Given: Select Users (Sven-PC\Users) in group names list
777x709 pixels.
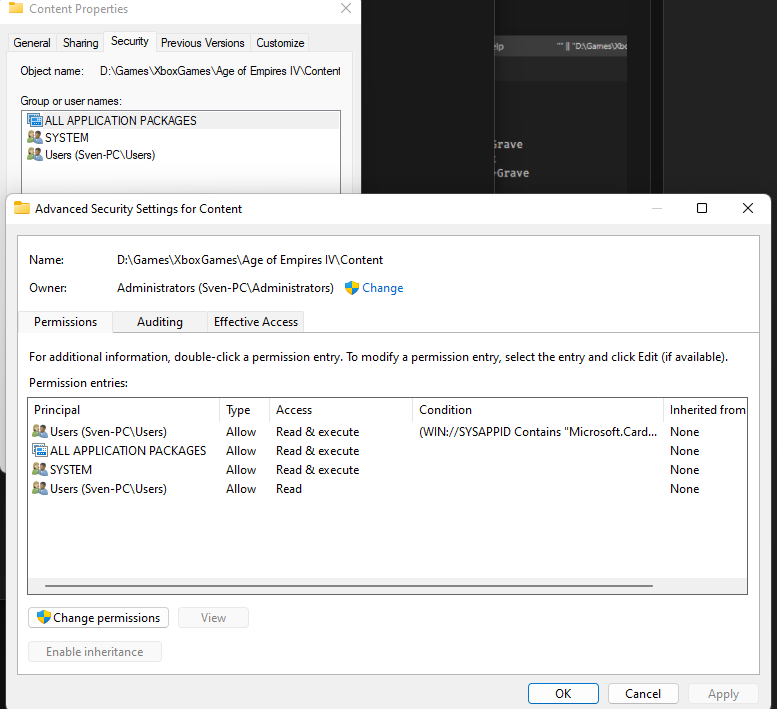Looking at the screenshot, I should (181, 155).
